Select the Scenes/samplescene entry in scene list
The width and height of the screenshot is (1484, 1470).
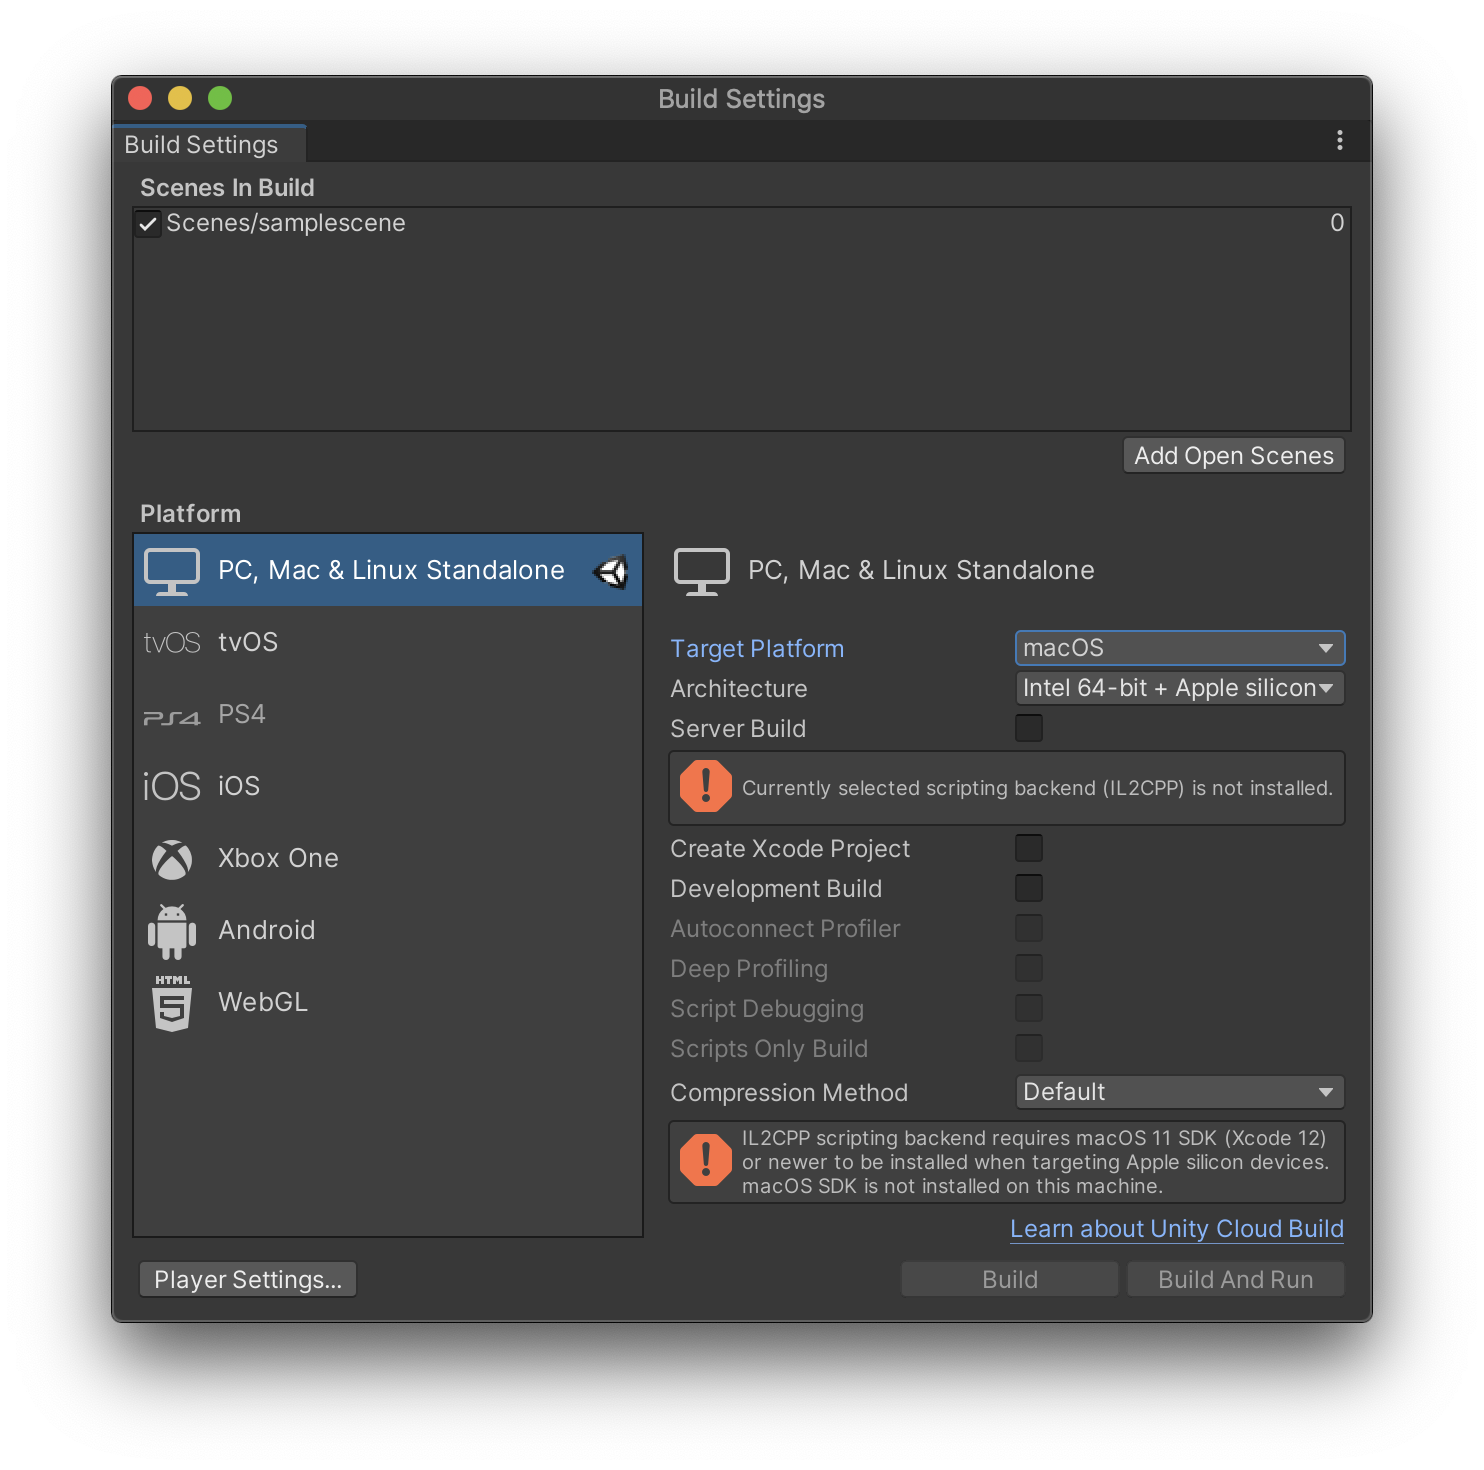click(x=742, y=223)
